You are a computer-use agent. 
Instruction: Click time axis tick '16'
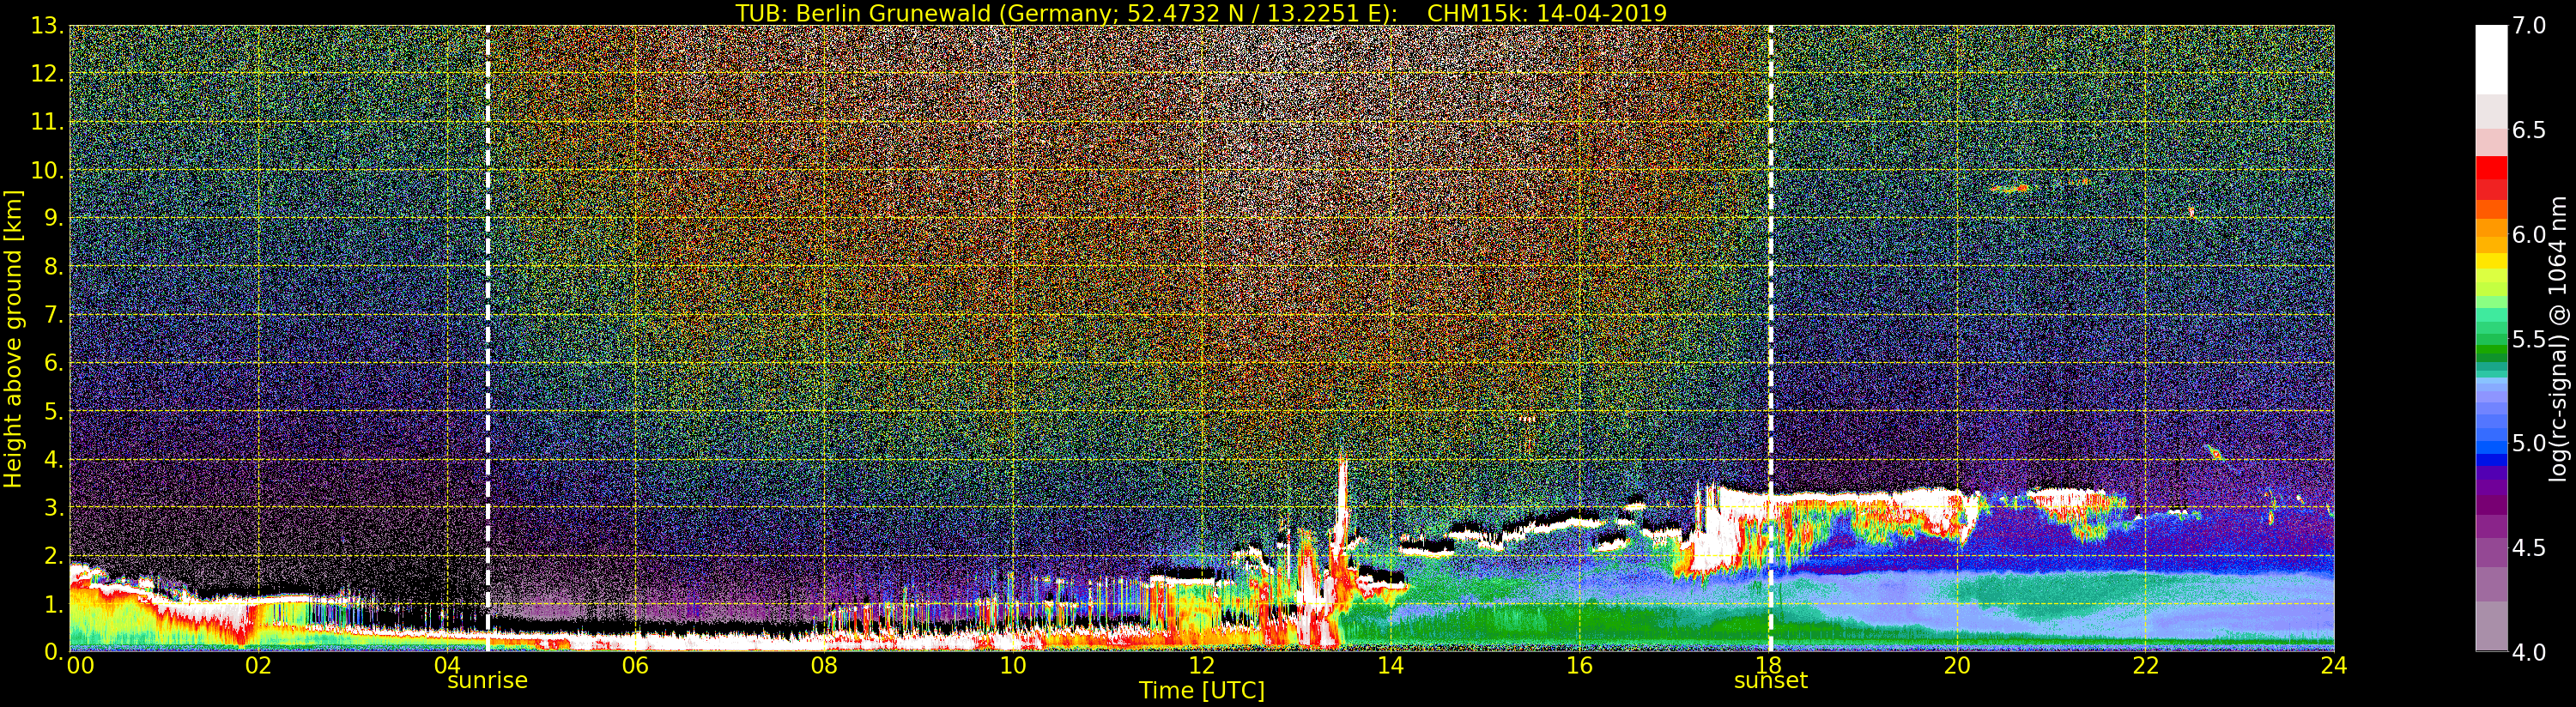click(x=1579, y=665)
